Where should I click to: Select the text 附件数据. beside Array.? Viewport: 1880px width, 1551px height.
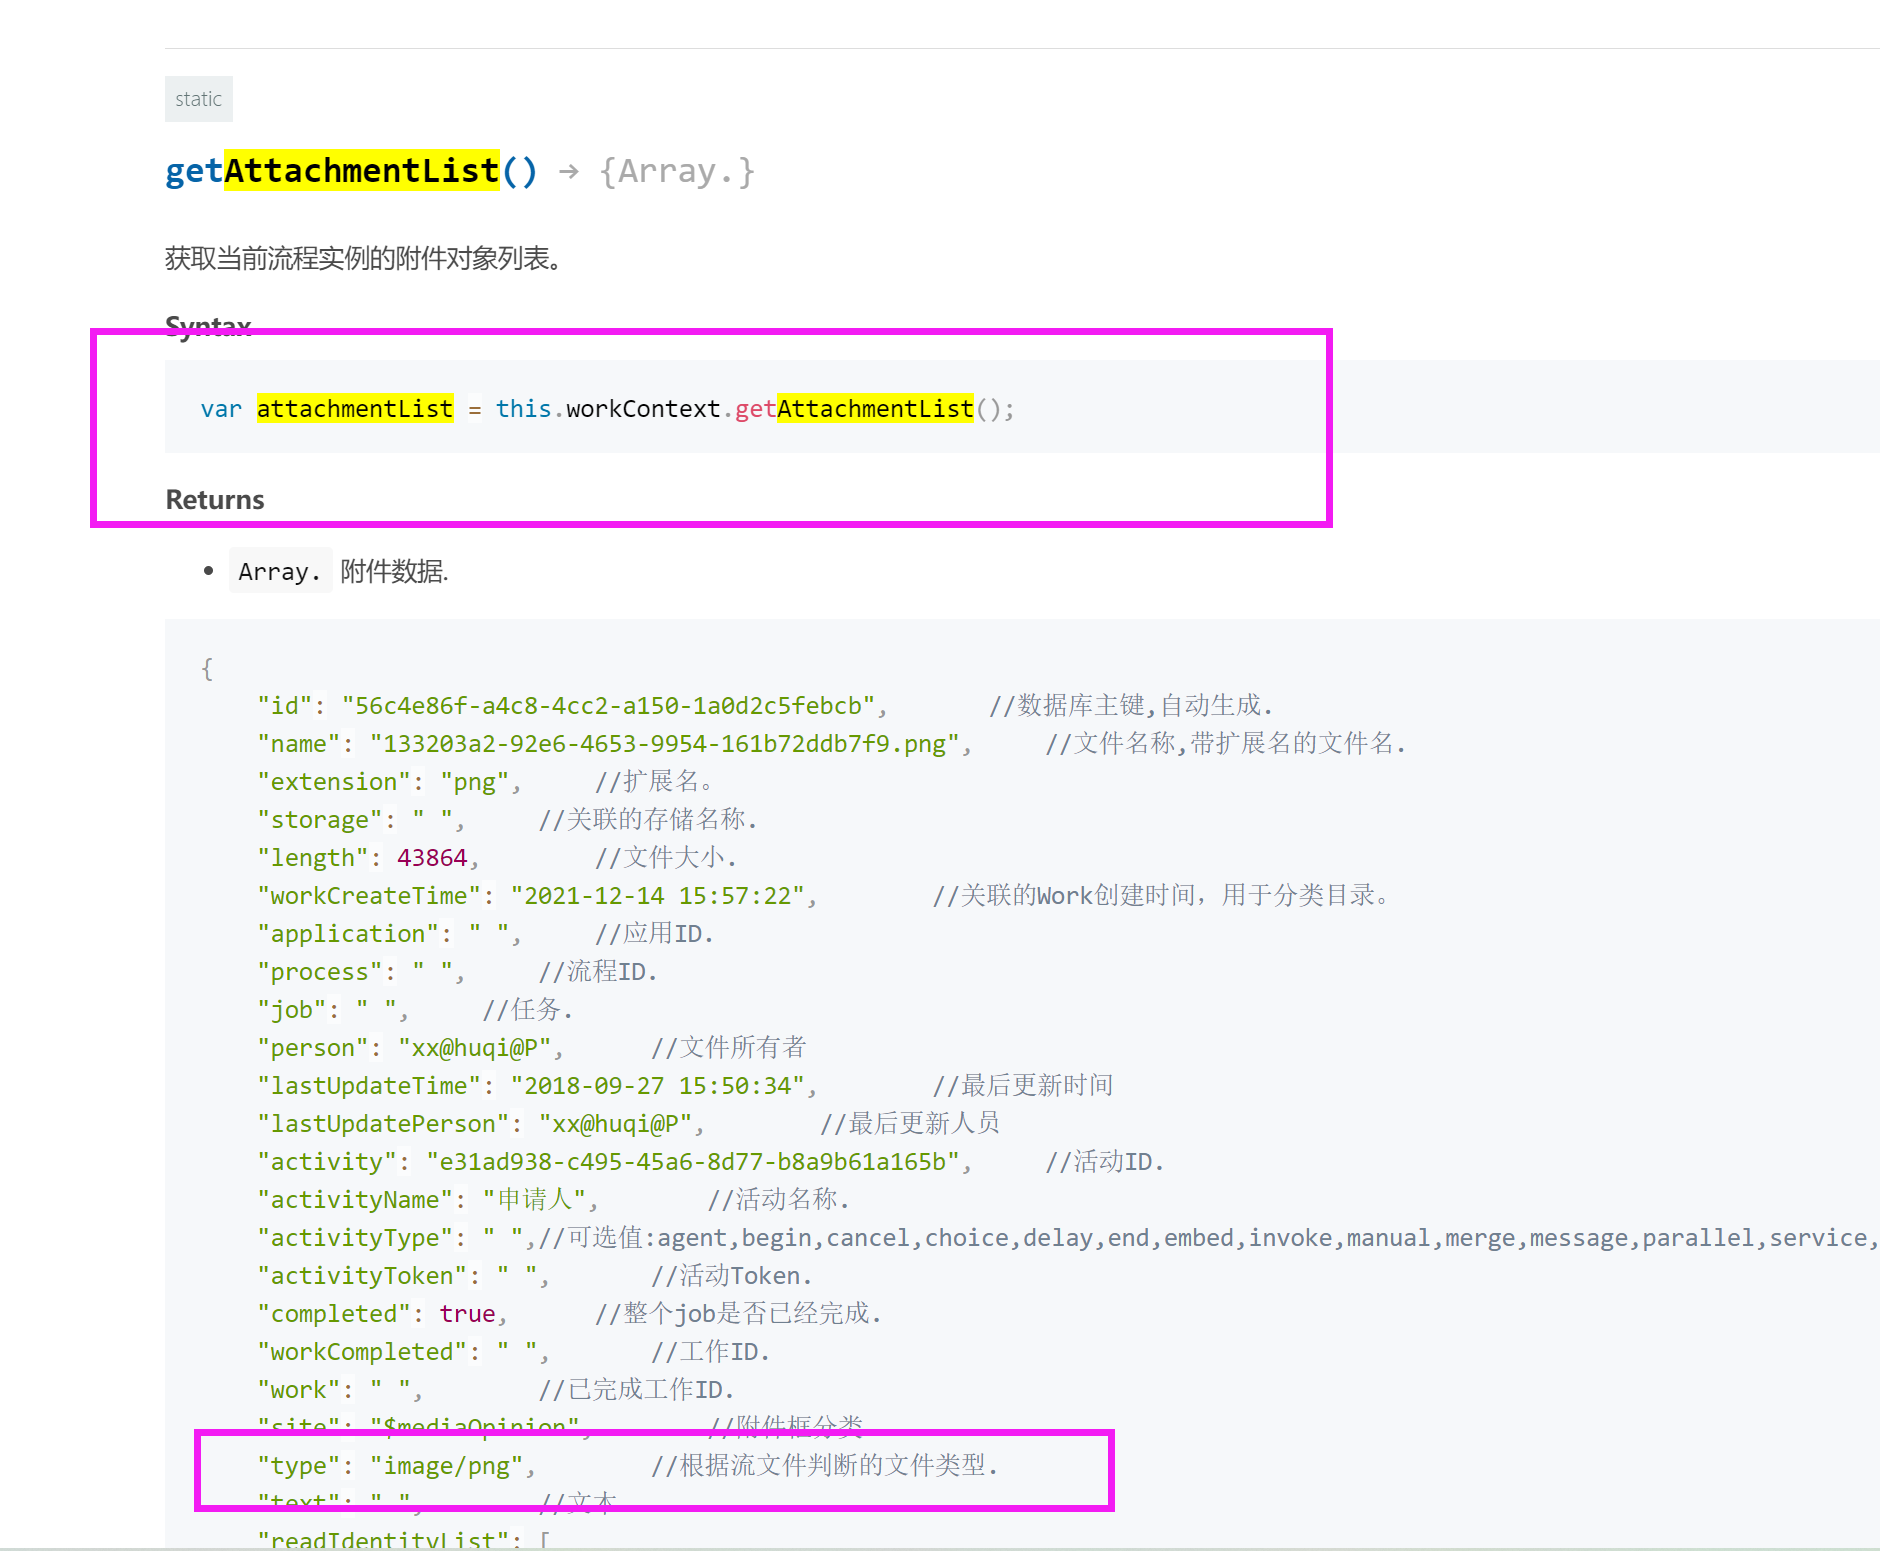coord(394,571)
